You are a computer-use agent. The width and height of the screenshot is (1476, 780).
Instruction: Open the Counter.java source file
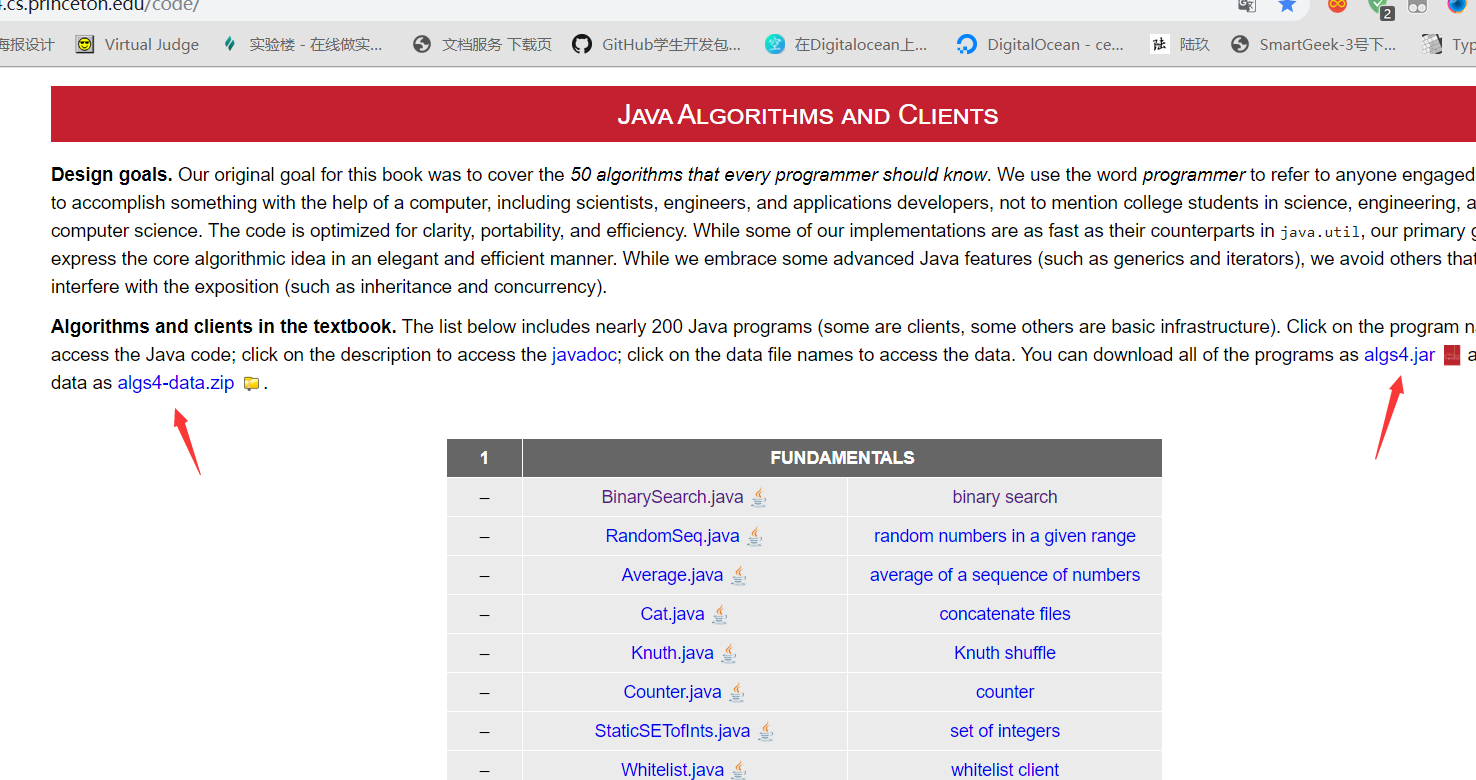pyautogui.click(x=672, y=691)
